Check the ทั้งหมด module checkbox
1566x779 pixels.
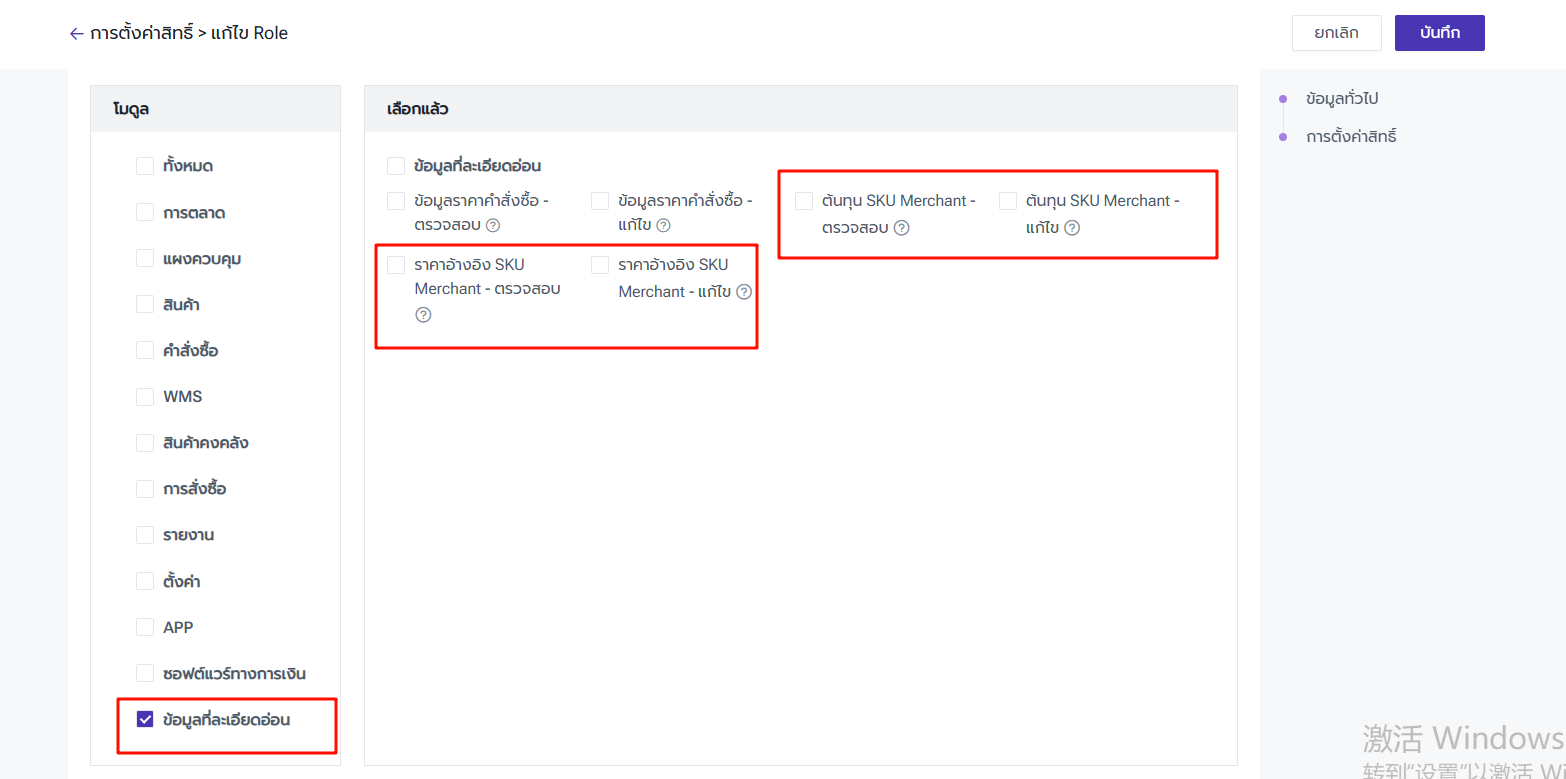[145, 166]
